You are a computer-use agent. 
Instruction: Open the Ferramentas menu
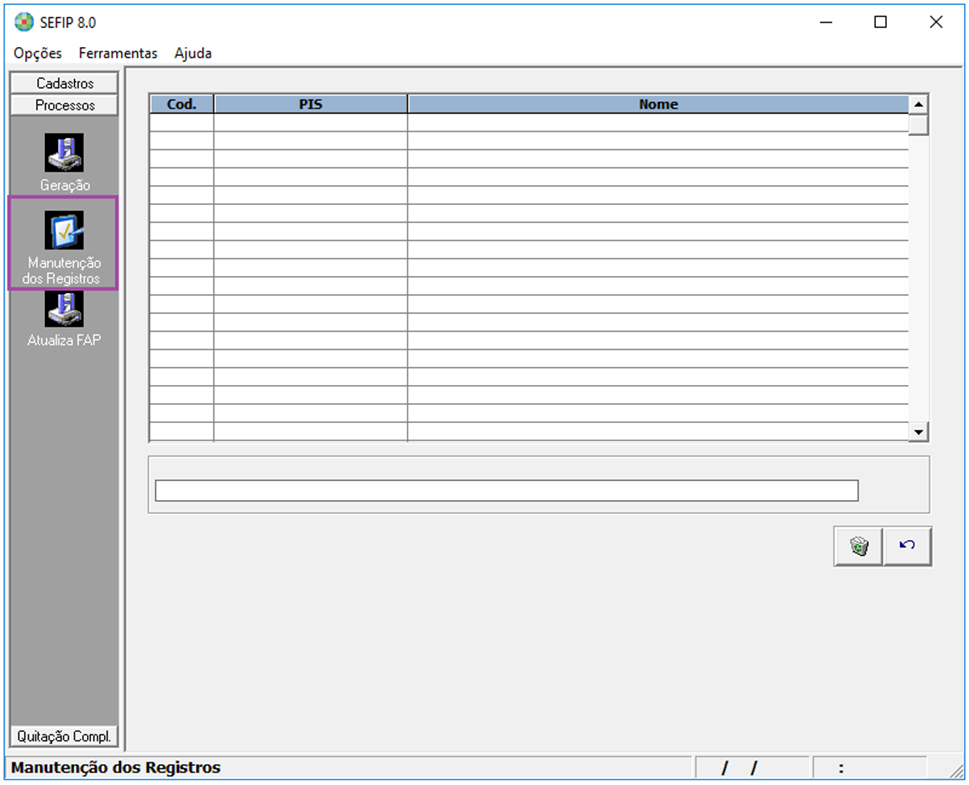(x=118, y=53)
